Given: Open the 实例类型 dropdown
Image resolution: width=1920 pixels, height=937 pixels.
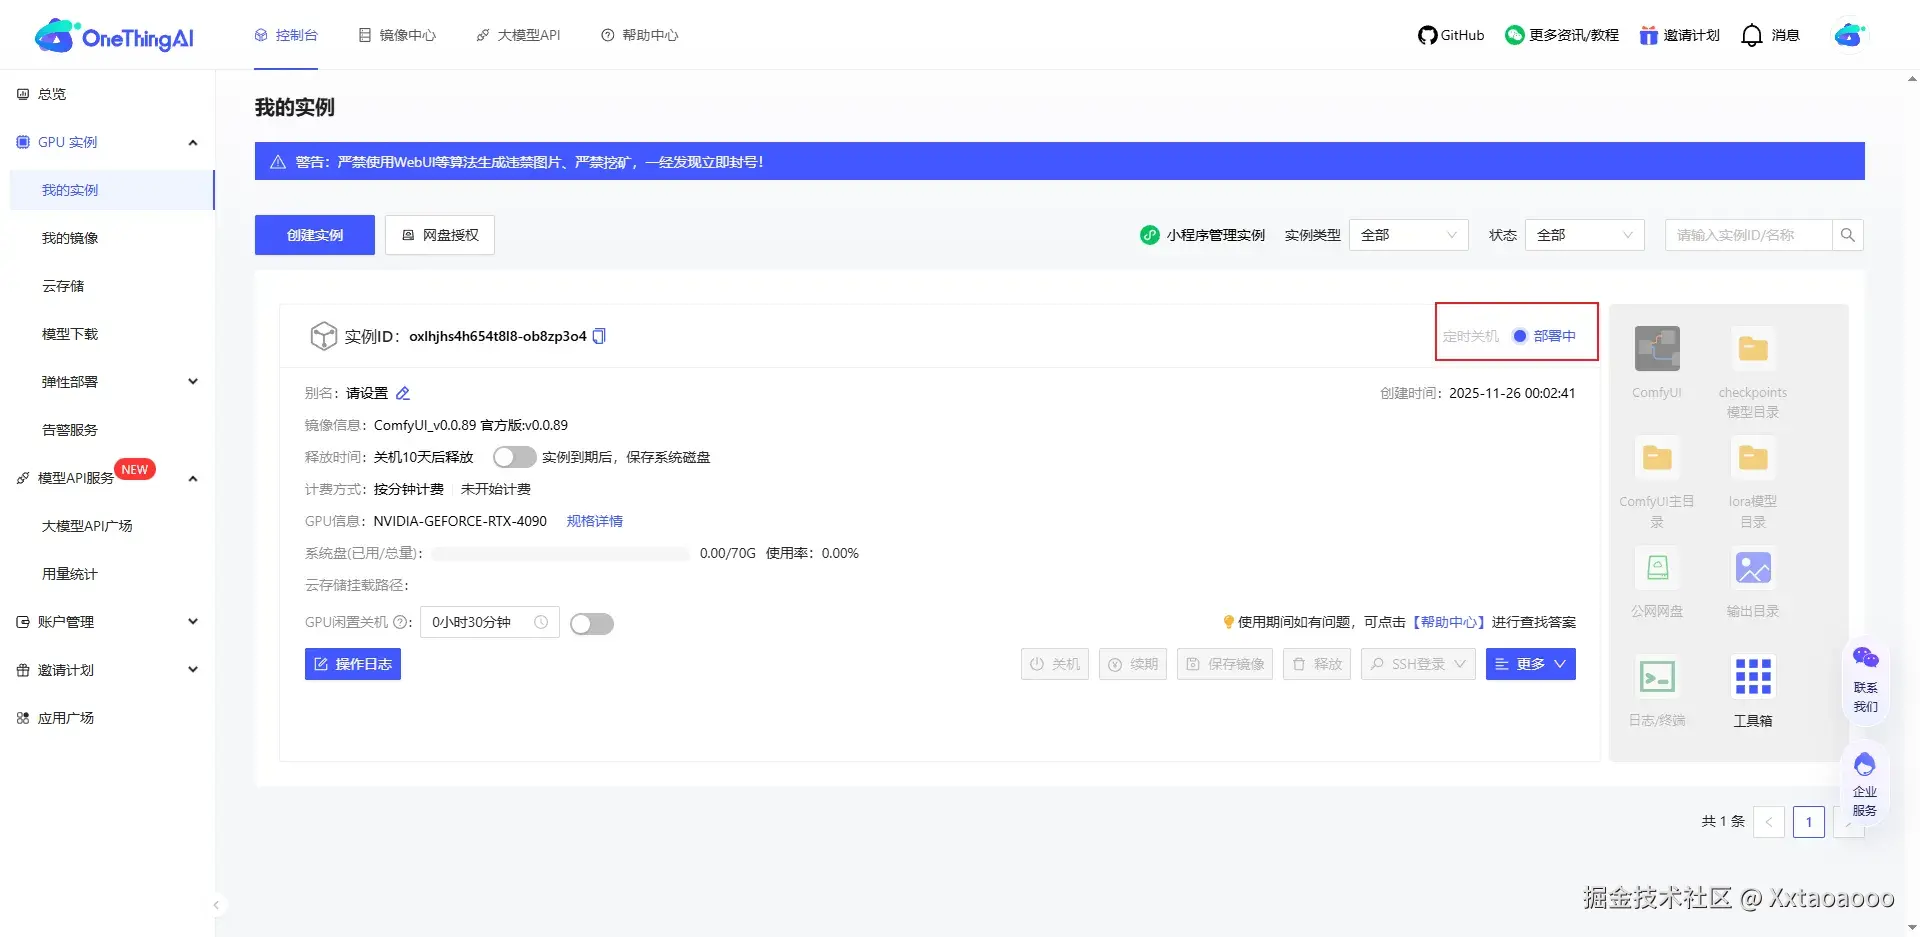Looking at the screenshot, I should pos(1408,235).
